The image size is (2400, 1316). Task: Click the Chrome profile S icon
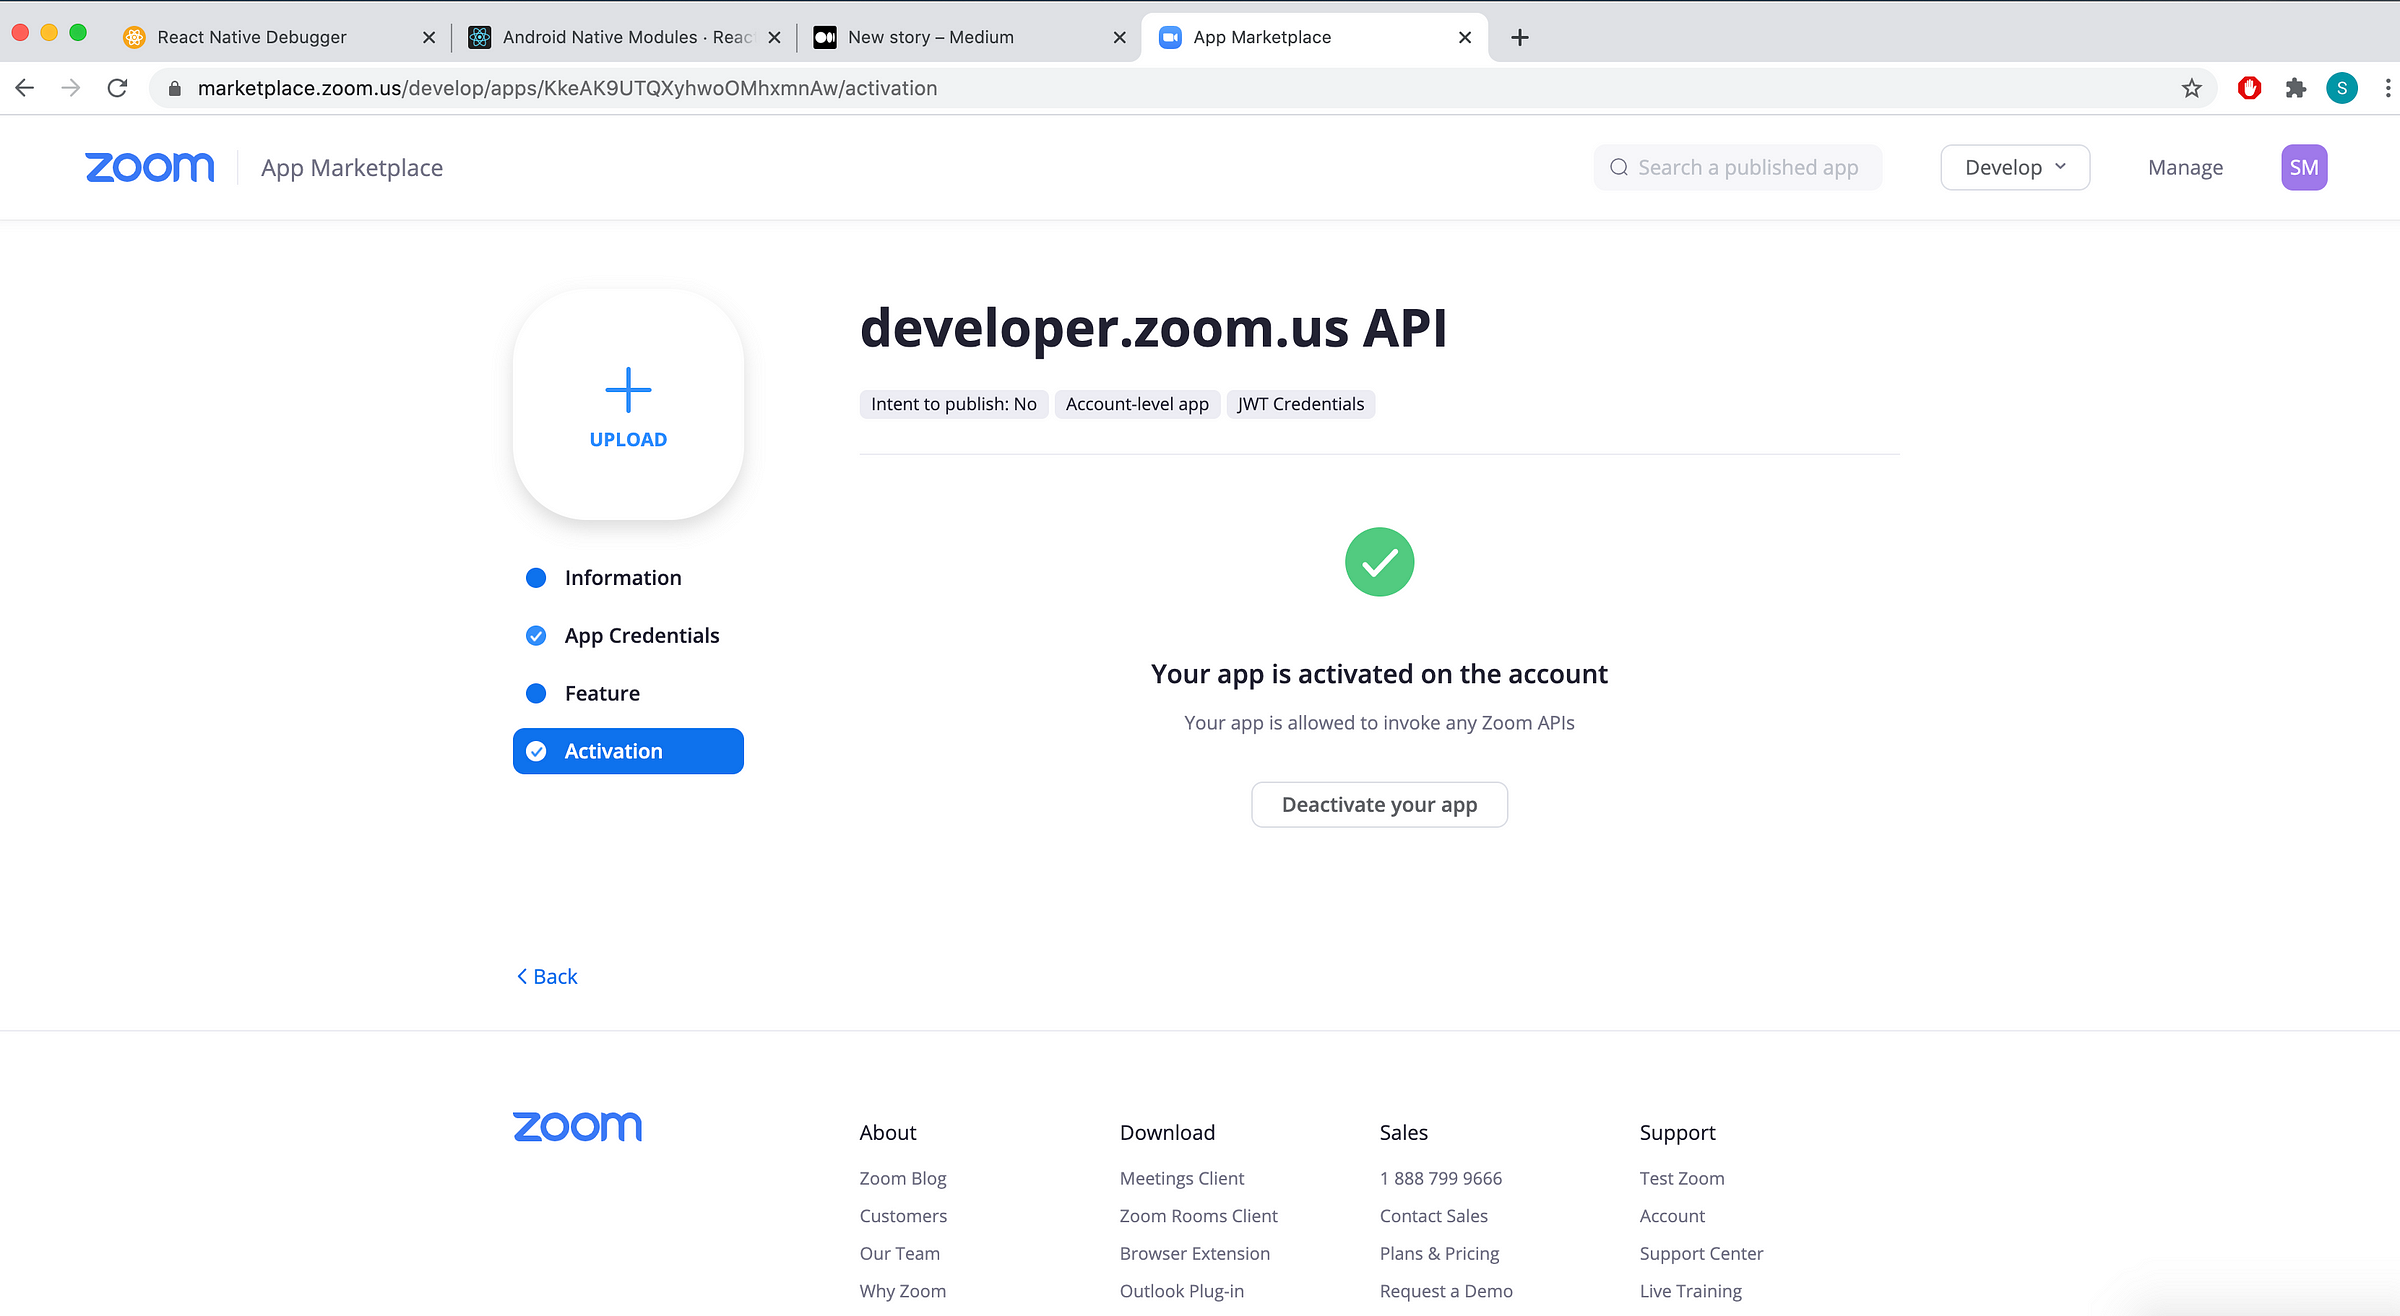(2341, 88)
